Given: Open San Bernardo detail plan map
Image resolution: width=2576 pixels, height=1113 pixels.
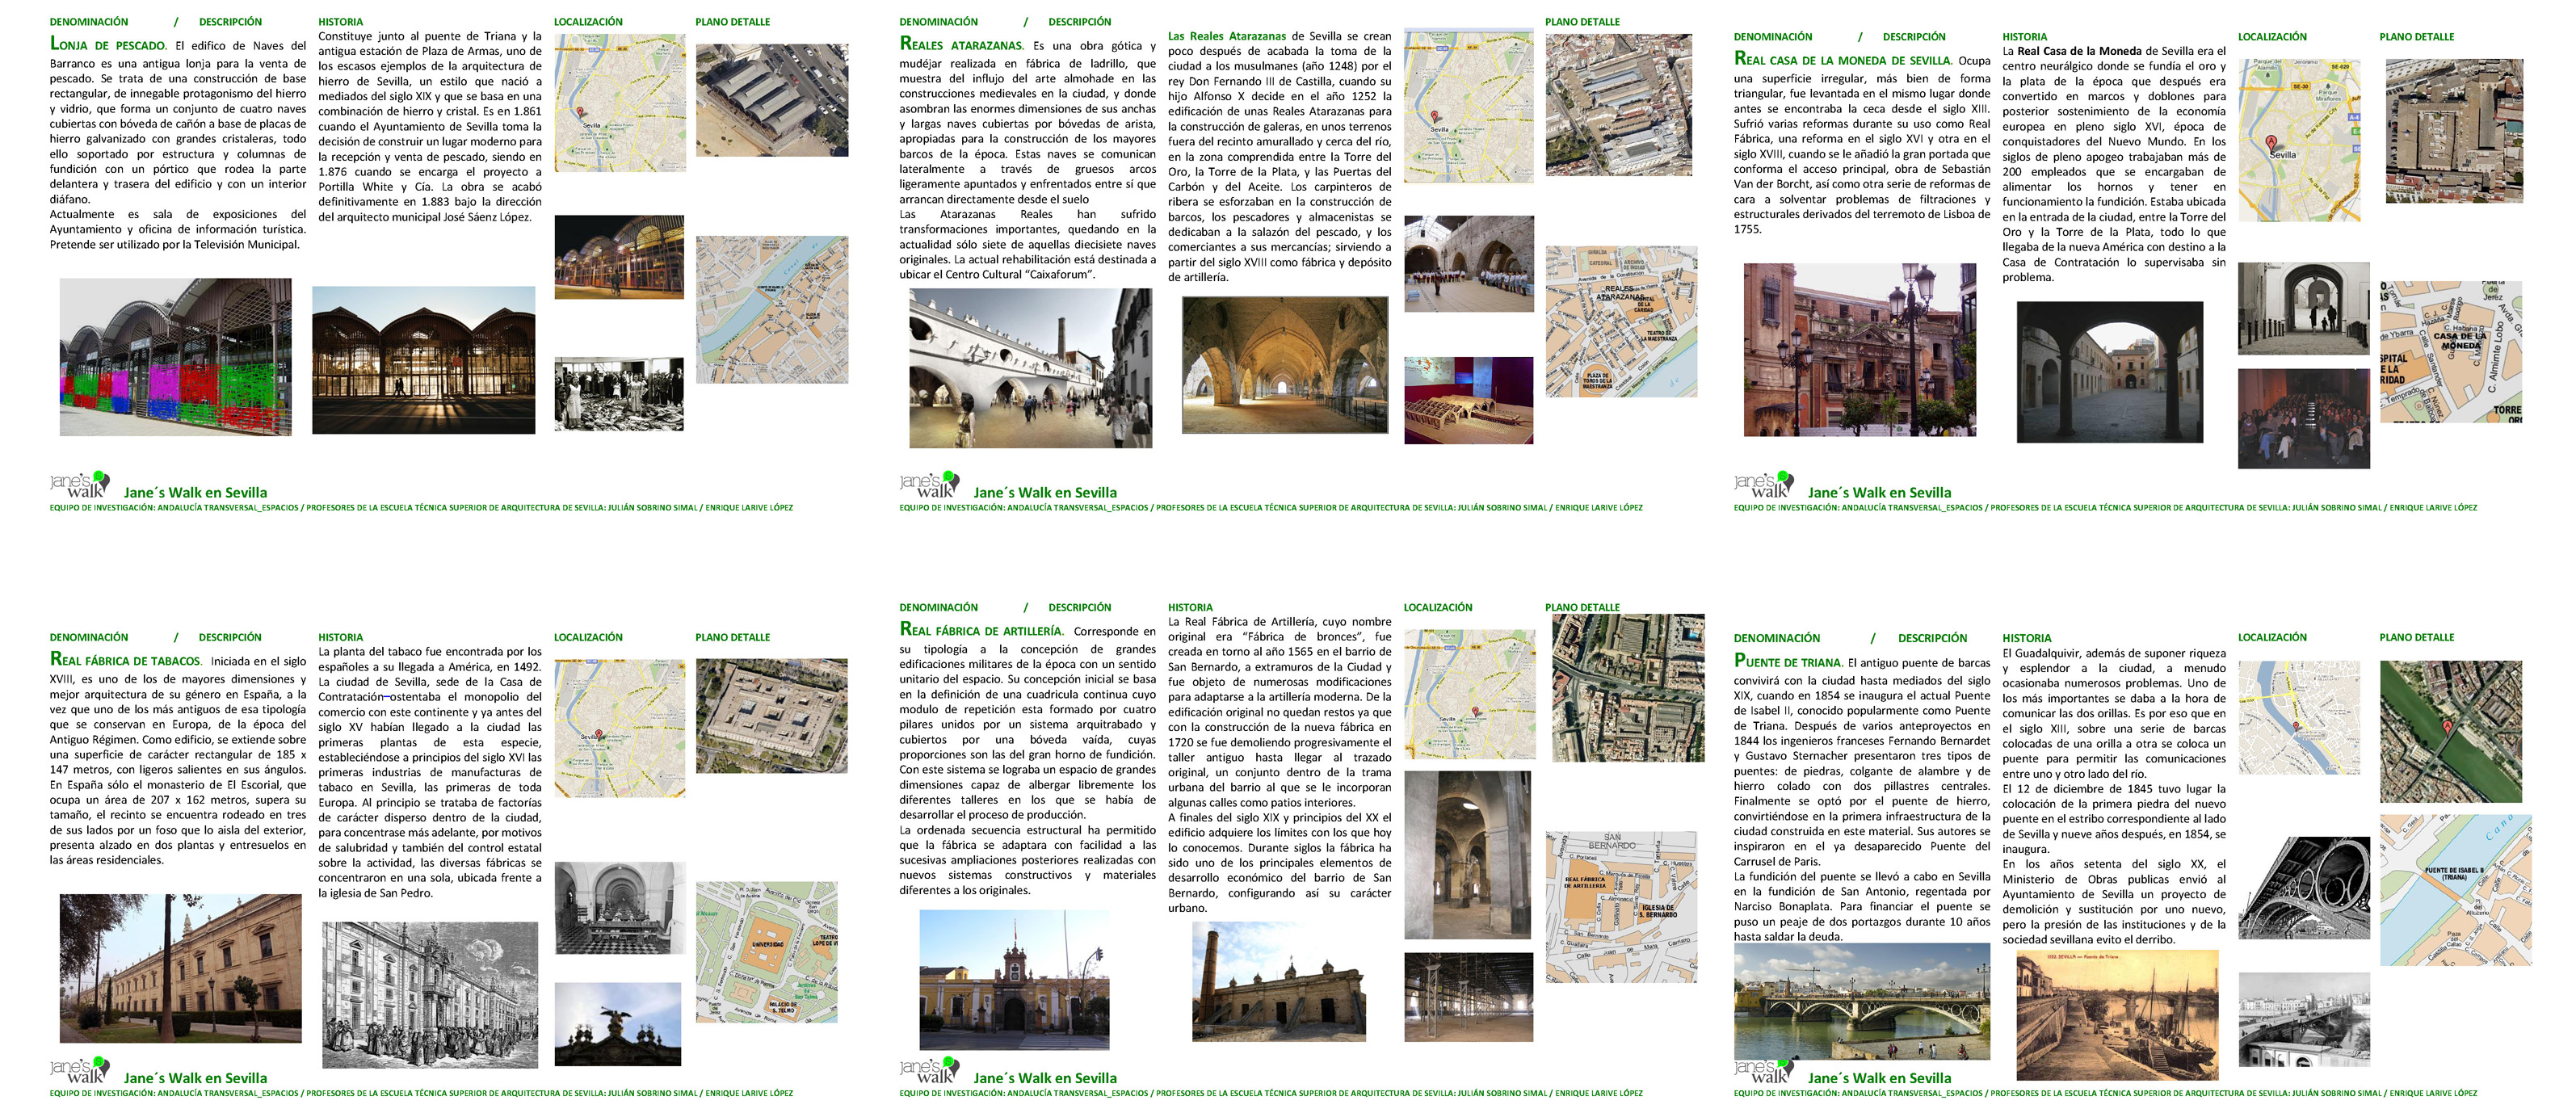Looking at the screenshot, I should point(1620,906).
